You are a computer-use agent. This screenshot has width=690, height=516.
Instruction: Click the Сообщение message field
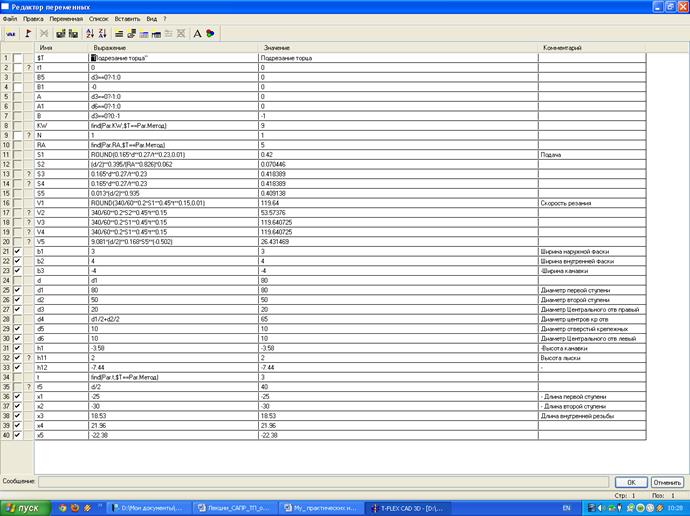tap(323, 482)
